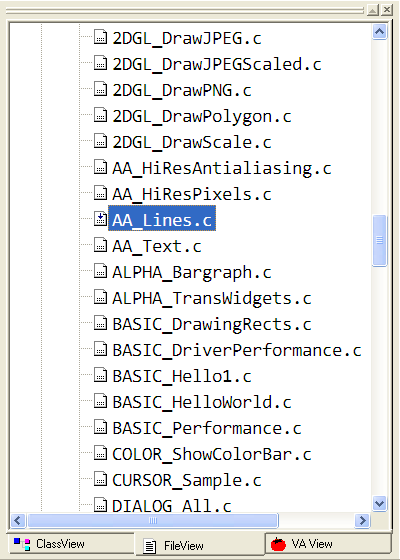Image resolution: width=400 pixels, height=560 pixels.
Task: Click the file icon next to AA_Lines.c
Action: click(x=100, y=219)
